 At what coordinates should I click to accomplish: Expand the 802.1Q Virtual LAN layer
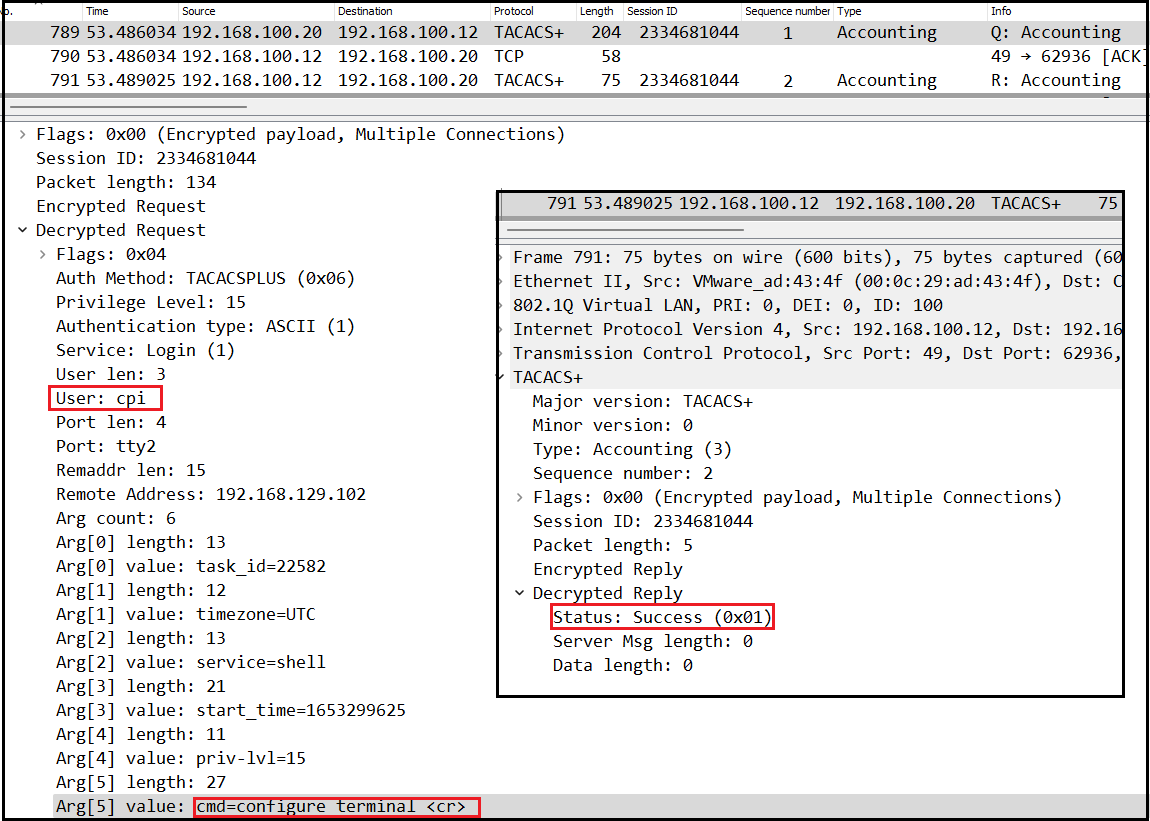click(x=502, y=306)
